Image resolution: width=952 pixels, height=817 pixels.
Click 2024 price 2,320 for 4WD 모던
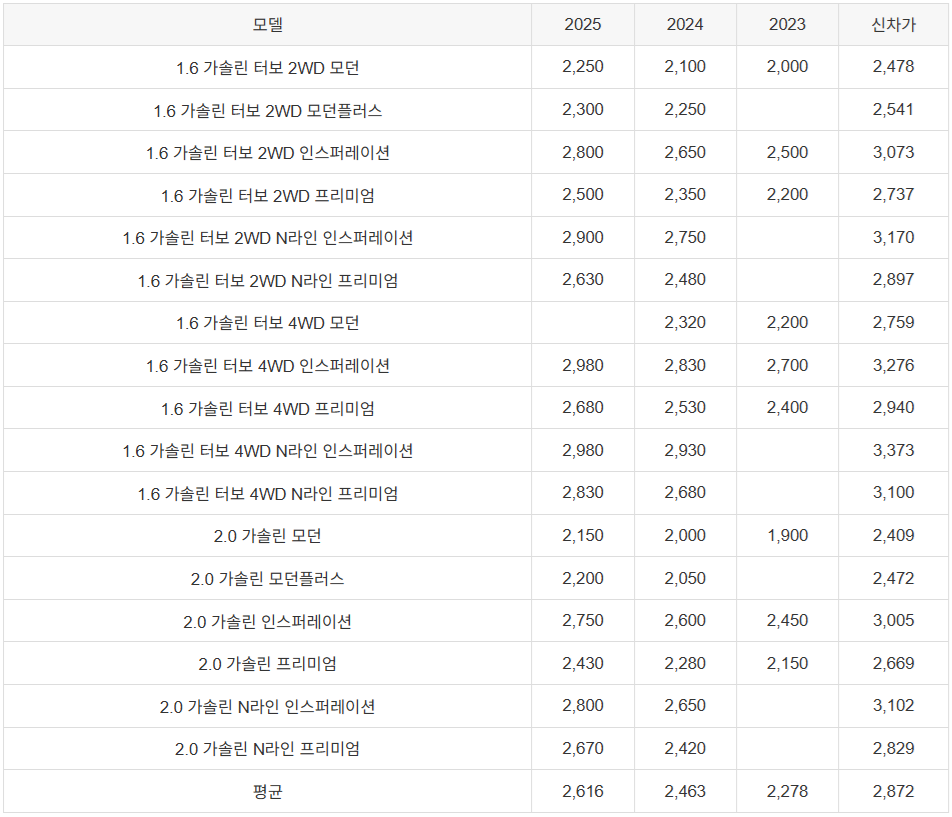point(685,322)
